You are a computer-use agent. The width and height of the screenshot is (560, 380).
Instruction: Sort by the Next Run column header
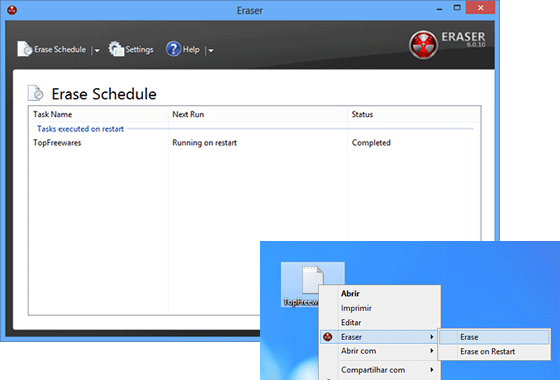point(258,114)
